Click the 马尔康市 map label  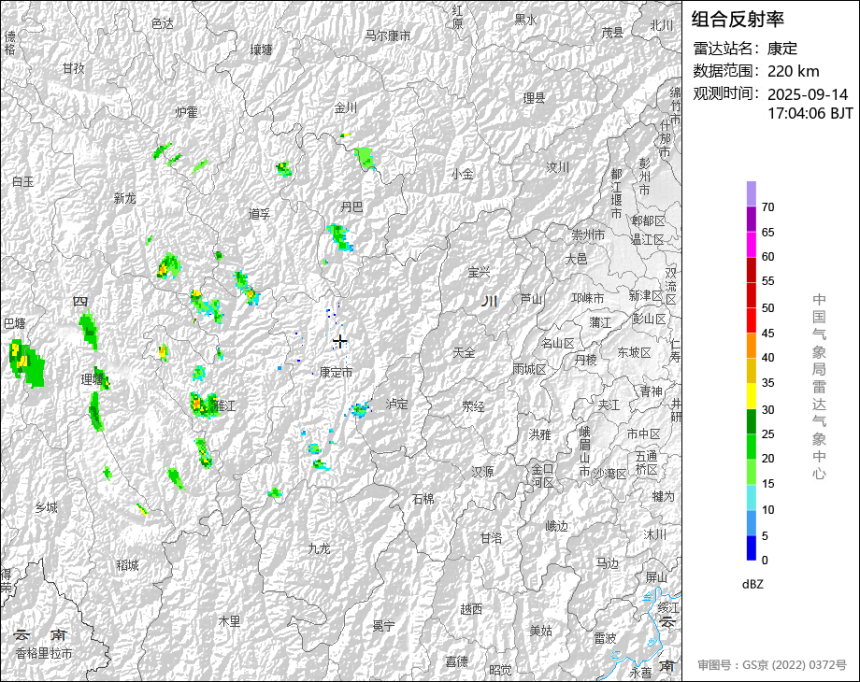pos(388,36)
